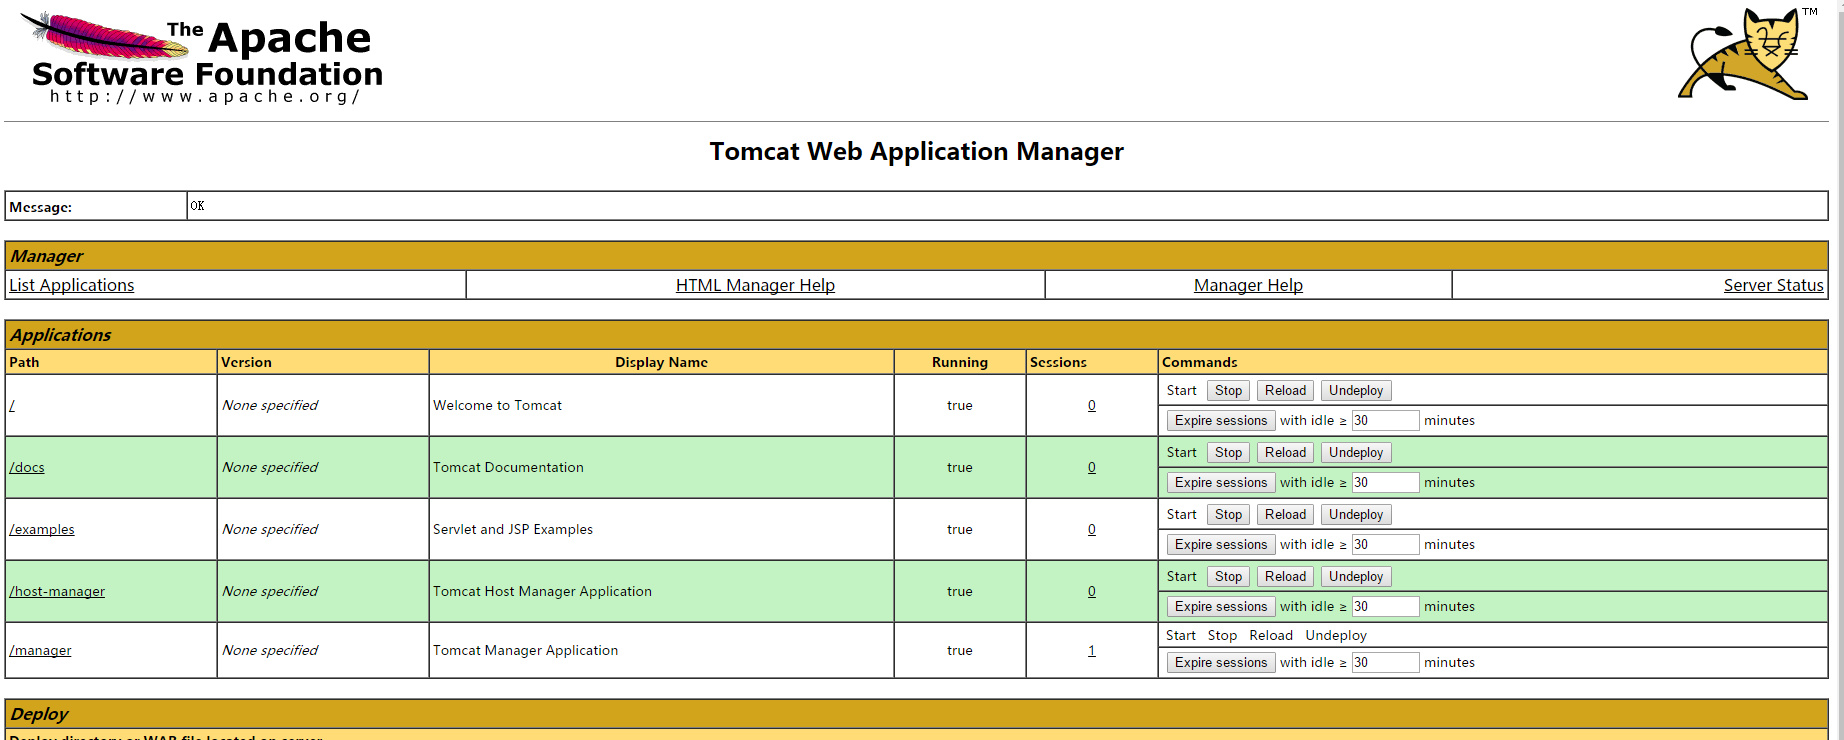The image size is (1844, 740).
Task: Open sessions count 1 for /manager
Action: click(x=1092, y=650)
